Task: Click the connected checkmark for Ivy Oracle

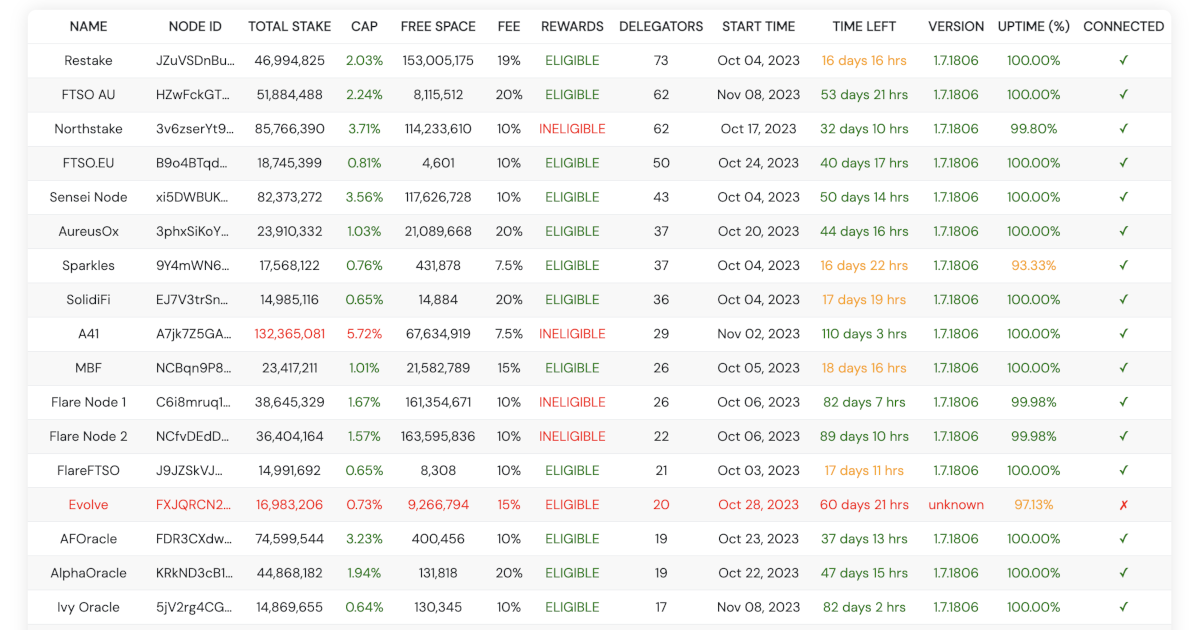Action: tap(1123, 607)
